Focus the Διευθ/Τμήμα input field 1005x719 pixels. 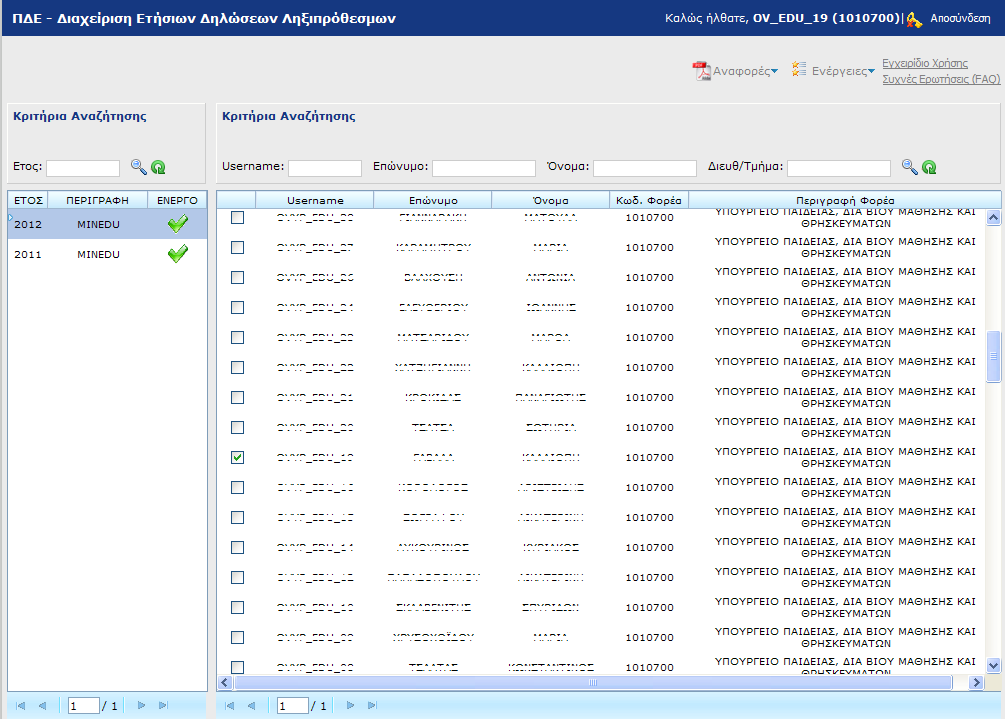pyautogui.click(x=839, y=168)
